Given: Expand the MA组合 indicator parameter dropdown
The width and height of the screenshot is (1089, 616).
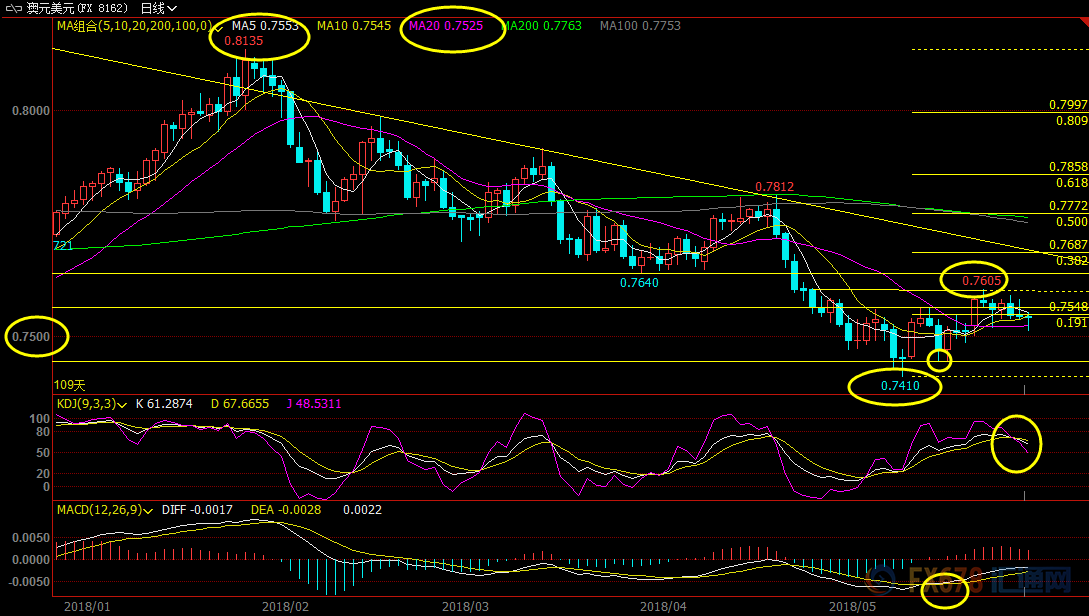Looking at the screenshot, I should pos(219,26).
